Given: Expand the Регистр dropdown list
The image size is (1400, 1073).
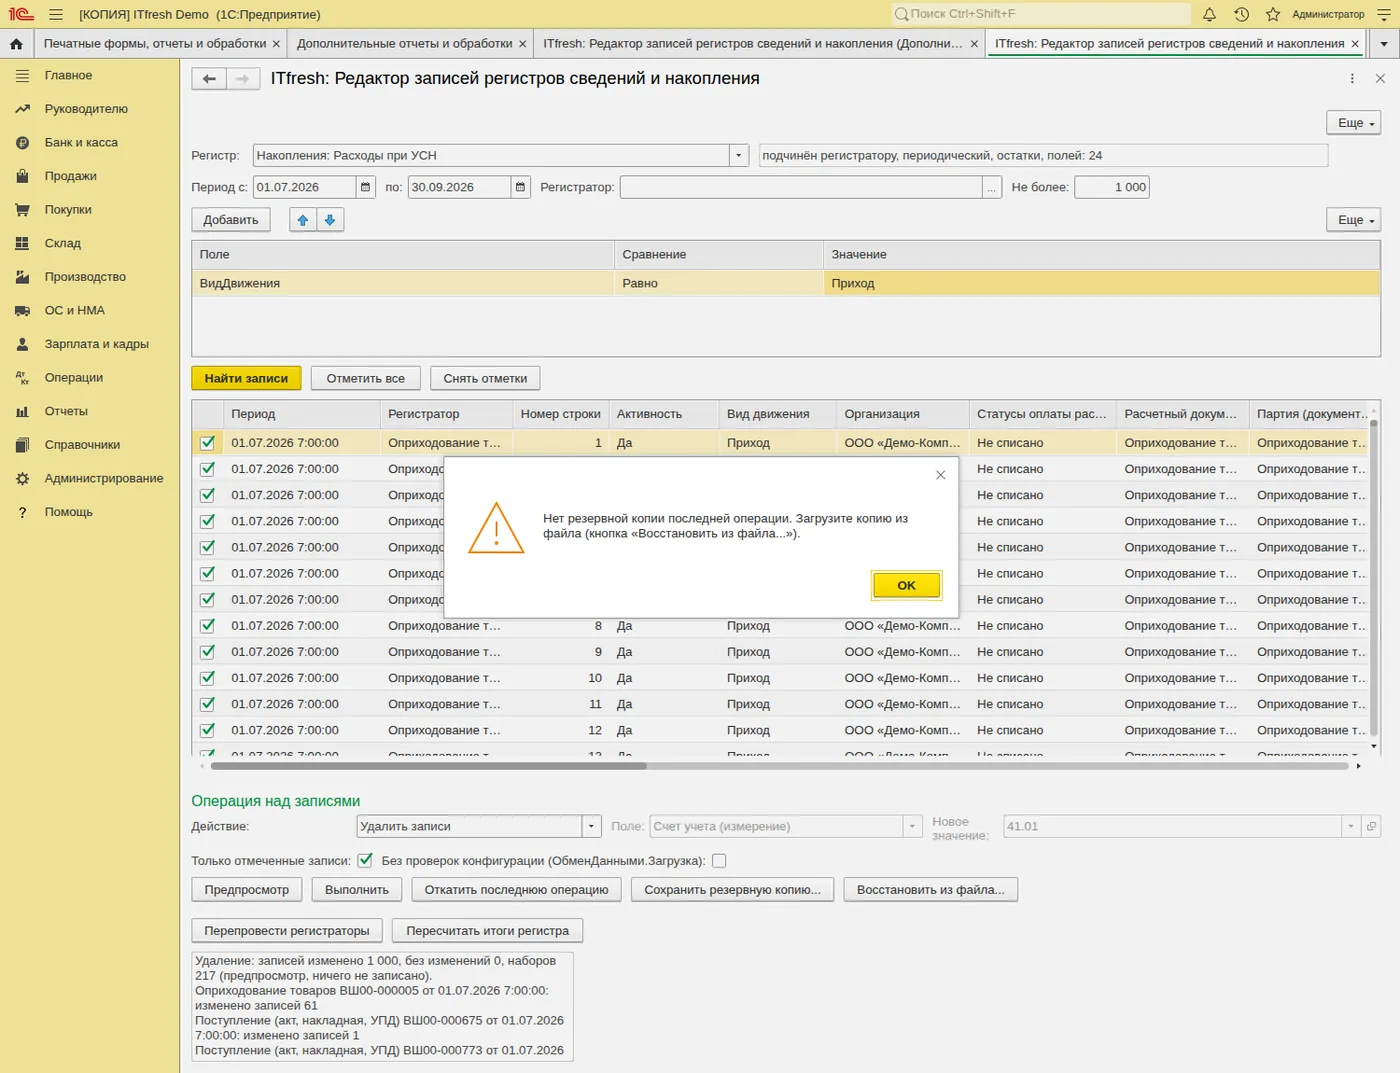Looking at the screenshot, I should pos(739,155).
